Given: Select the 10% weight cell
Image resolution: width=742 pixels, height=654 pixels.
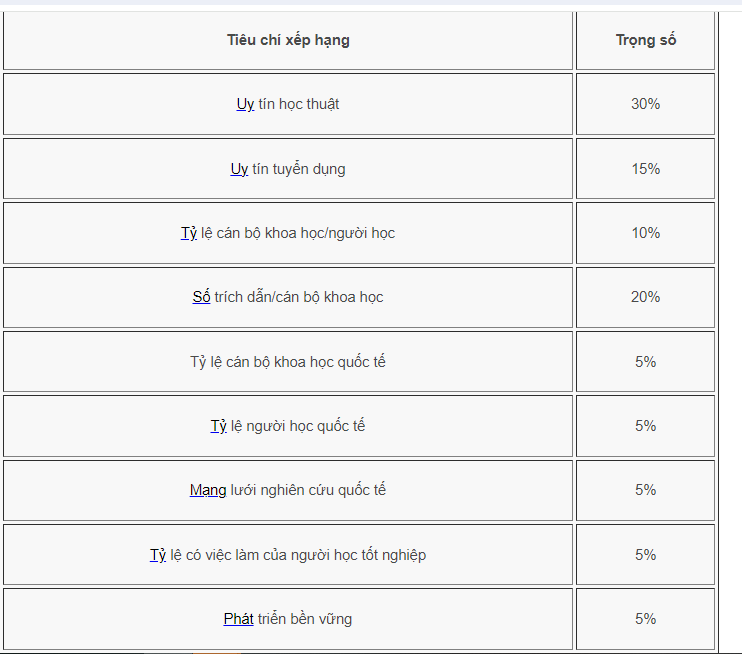Looking at the screenshot, I should [x=645, y=233].
